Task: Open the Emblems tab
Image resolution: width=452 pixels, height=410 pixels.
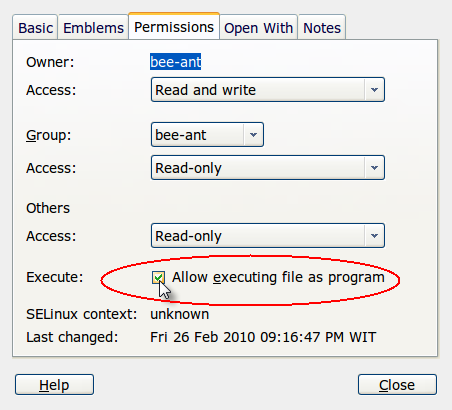Action: click(93, 28)
